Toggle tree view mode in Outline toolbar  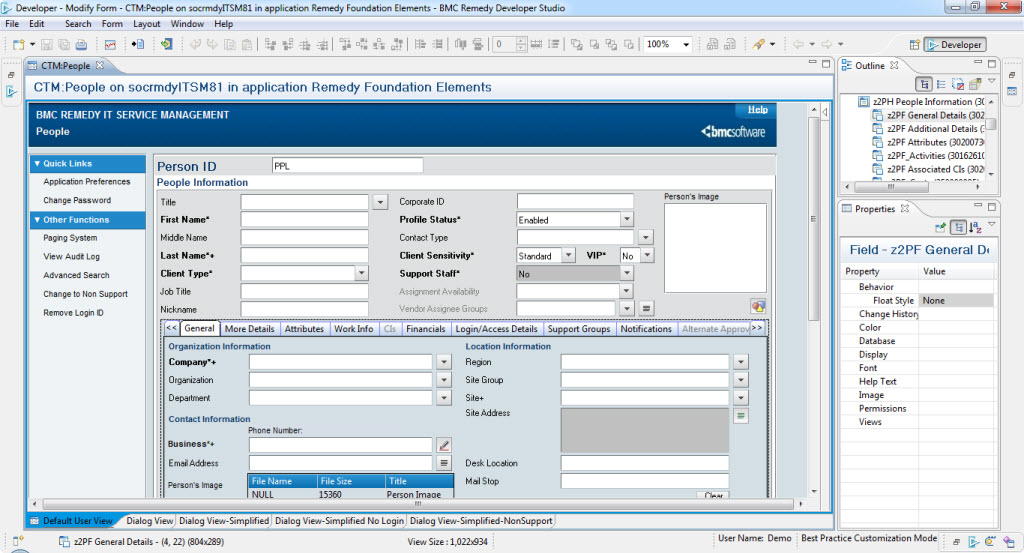[x=924, y=84]
